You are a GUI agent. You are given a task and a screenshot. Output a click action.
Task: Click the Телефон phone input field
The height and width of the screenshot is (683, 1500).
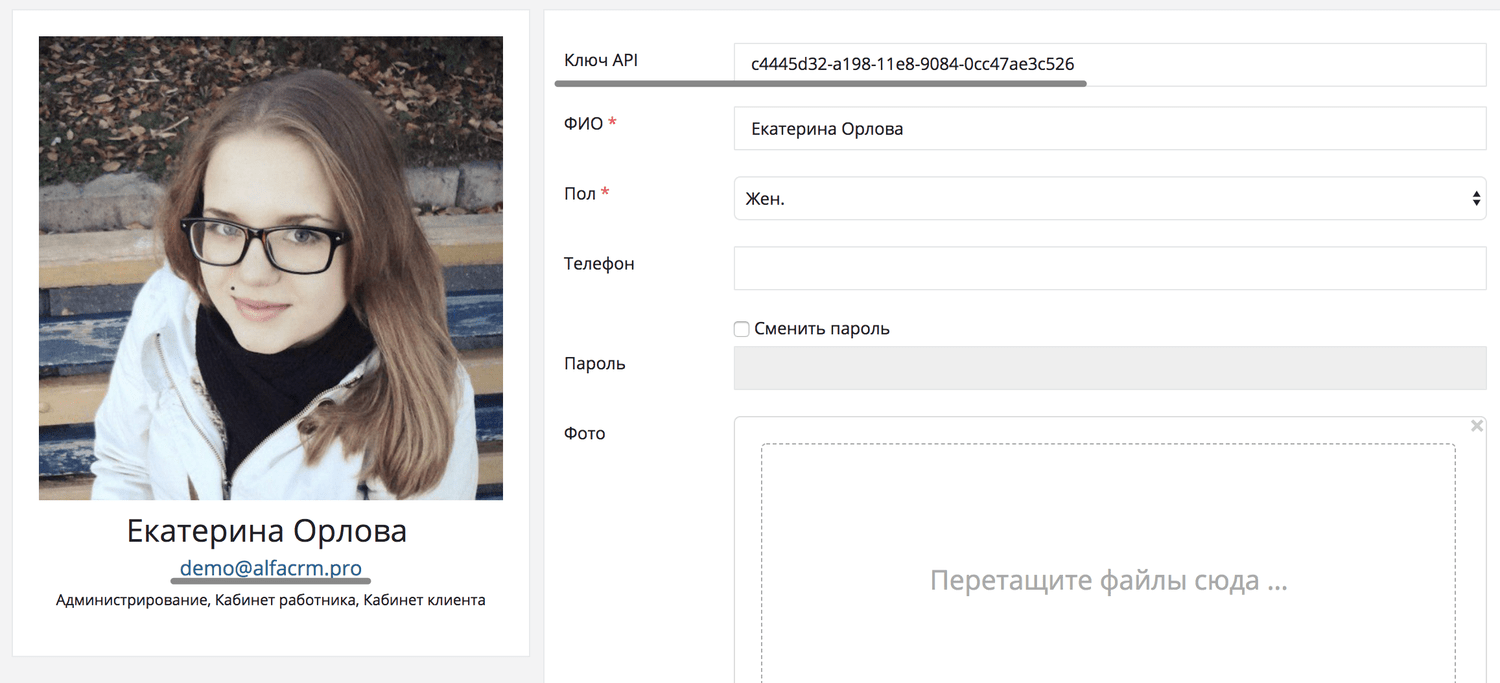click(x=1110, y=268)
